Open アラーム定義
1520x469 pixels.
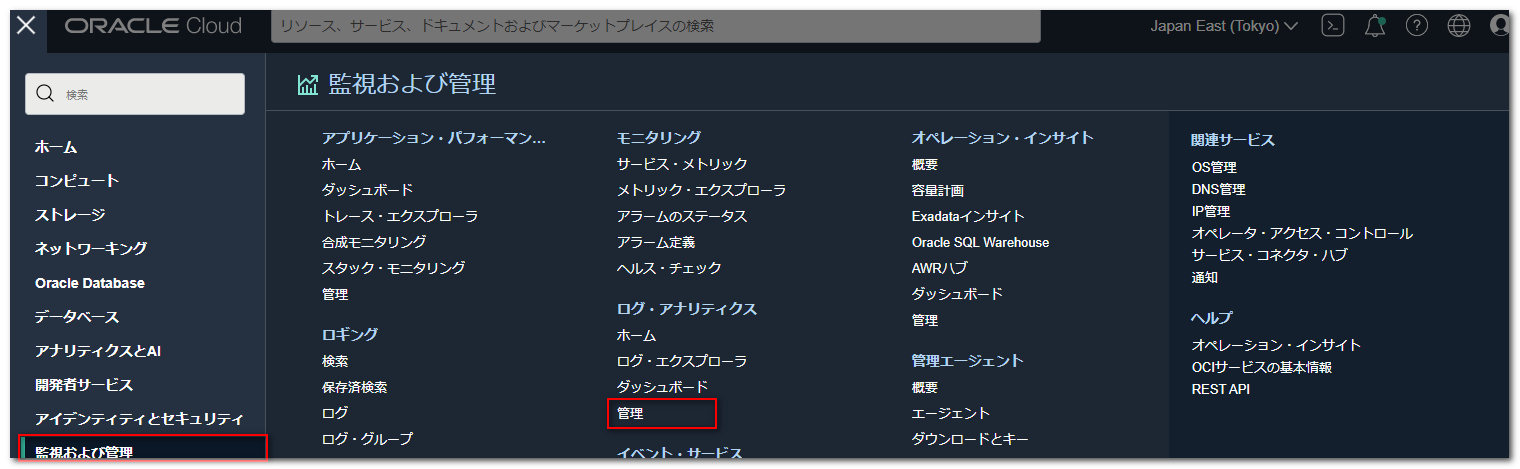[x=656, y=242]
